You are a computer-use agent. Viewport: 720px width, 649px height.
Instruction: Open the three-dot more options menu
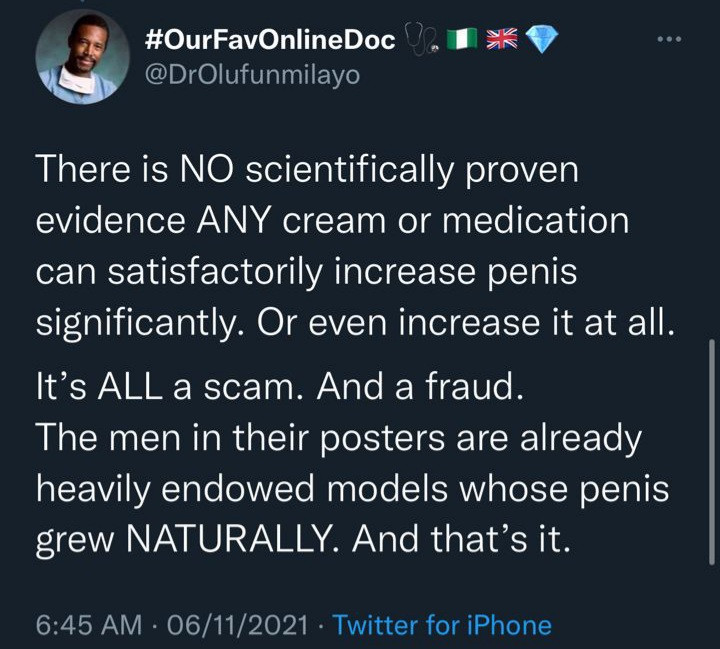point(669,40)
